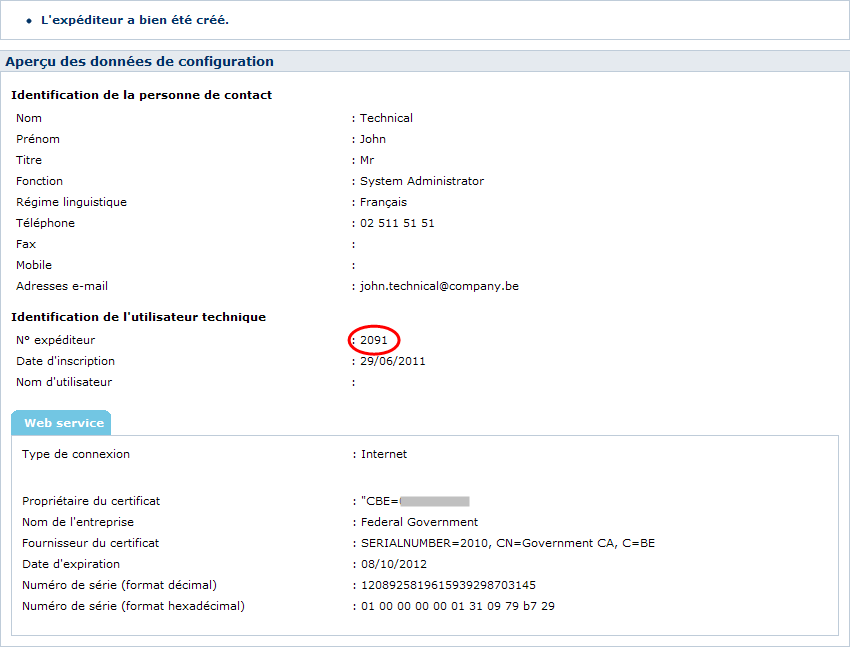
Task: Select the Type de connexion value Internet
Action: coord(381,453)
